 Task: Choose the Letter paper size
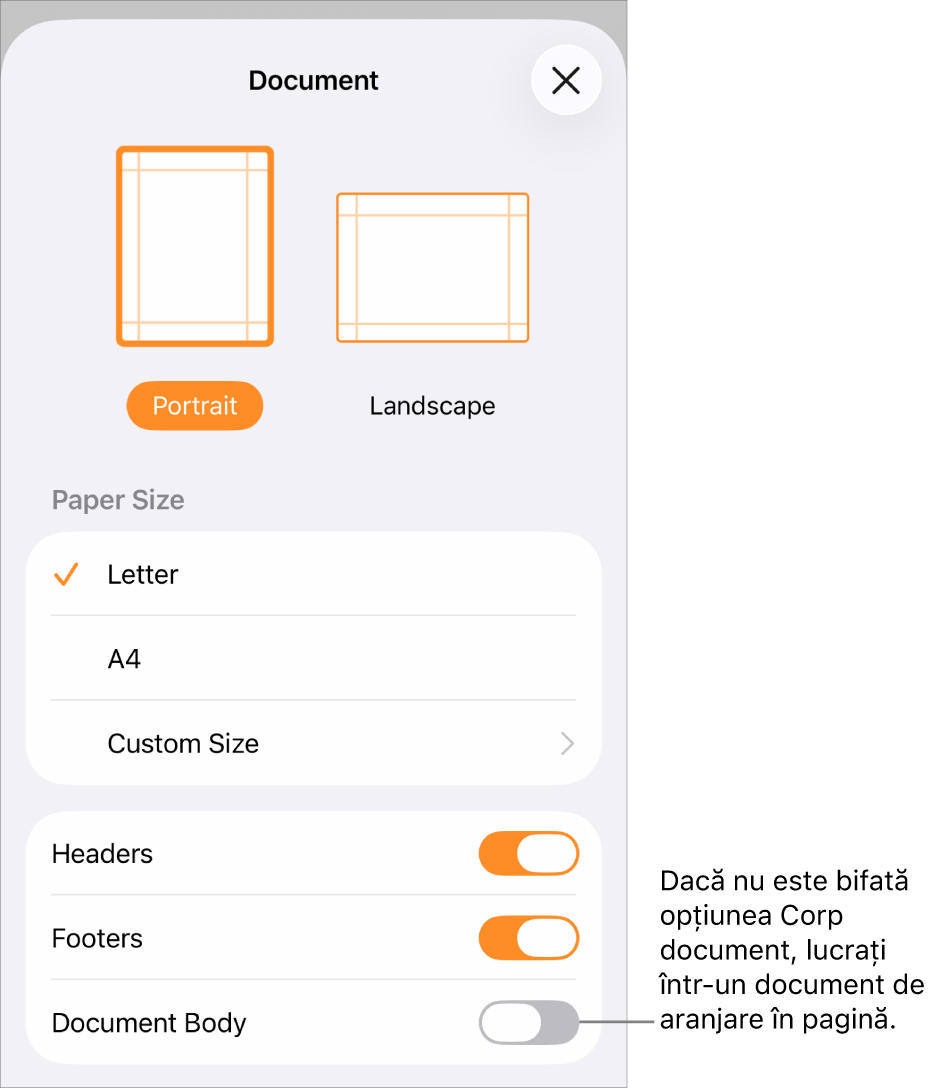[x=314, y=574]
